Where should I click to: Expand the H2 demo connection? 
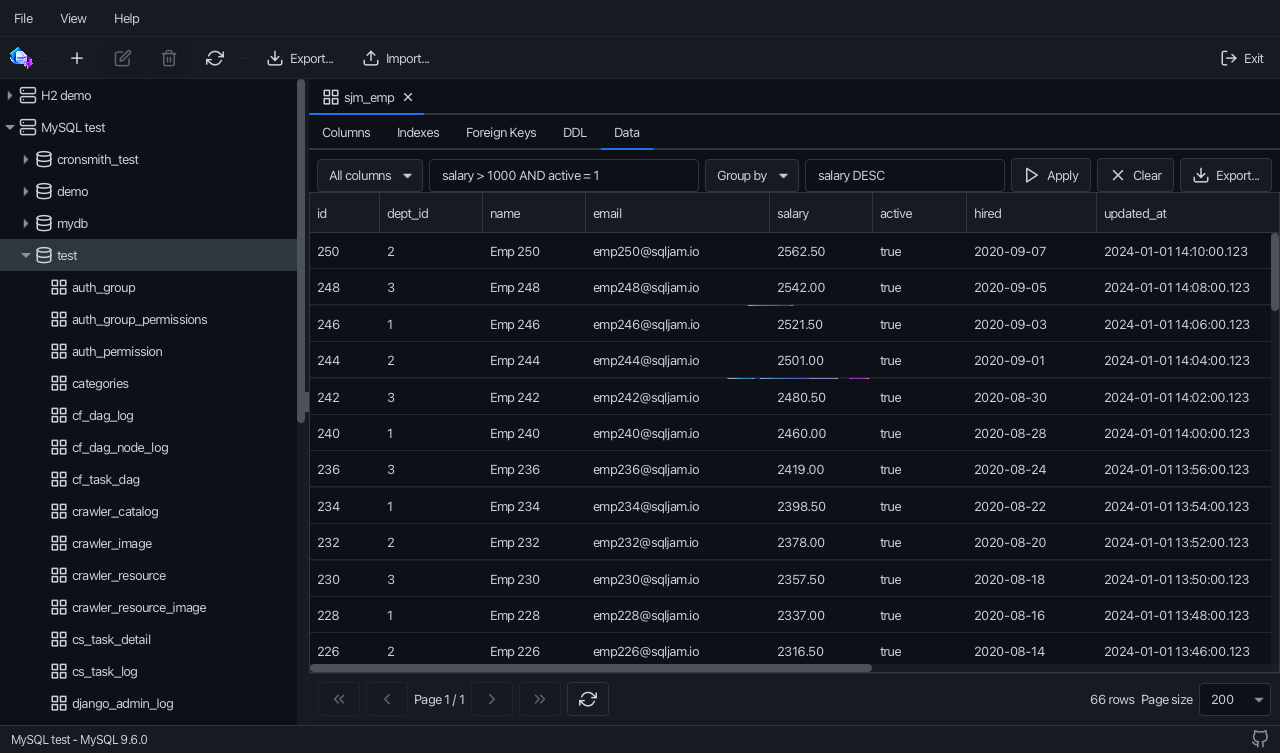pyautogui.click(x=10, y=95)
